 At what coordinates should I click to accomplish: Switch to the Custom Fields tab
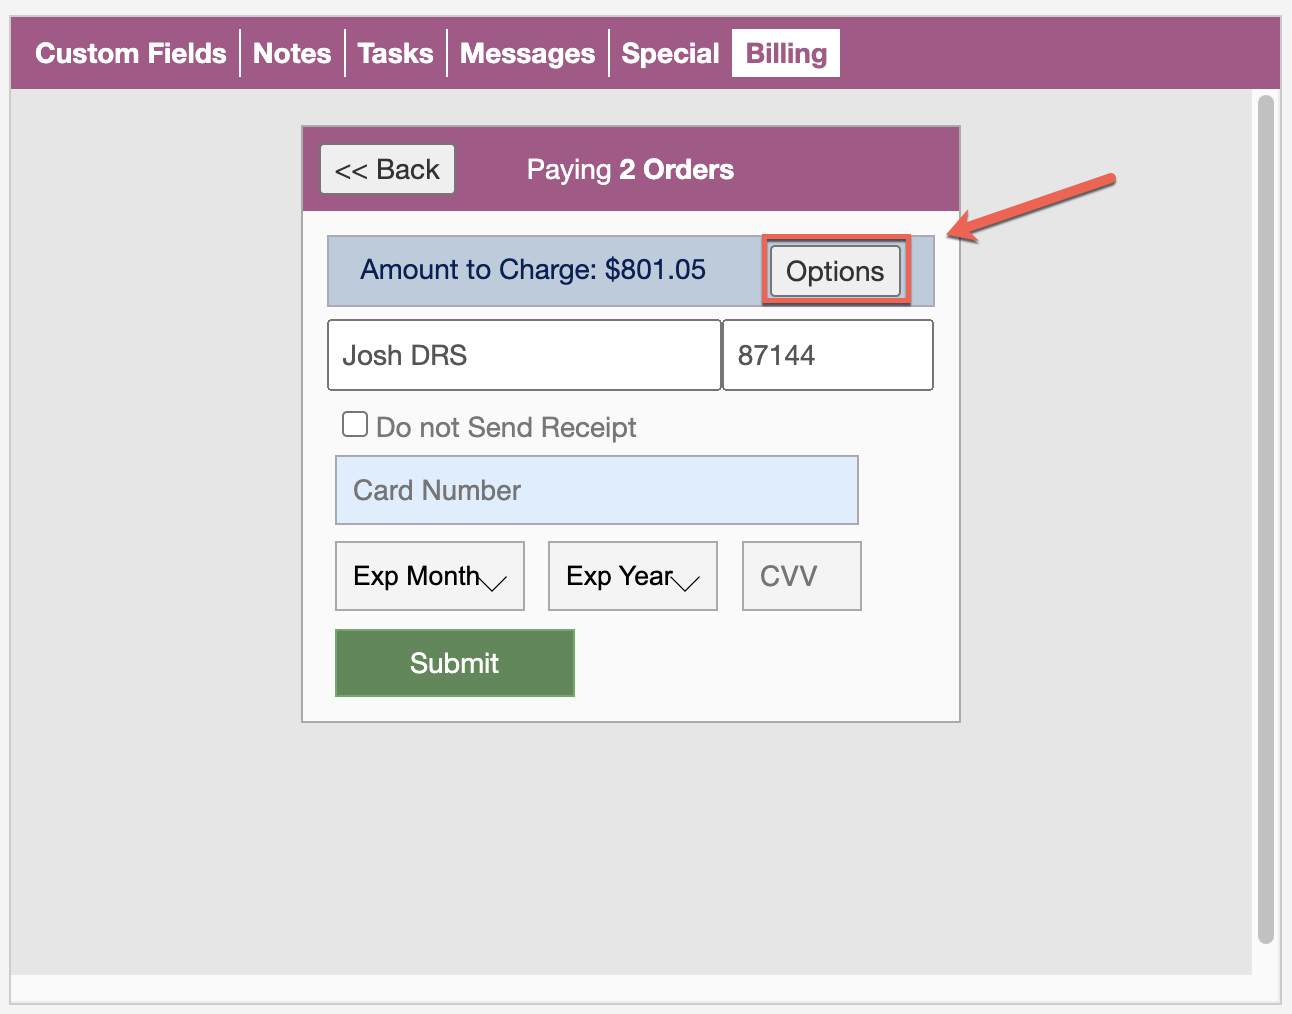coord(131,53)
